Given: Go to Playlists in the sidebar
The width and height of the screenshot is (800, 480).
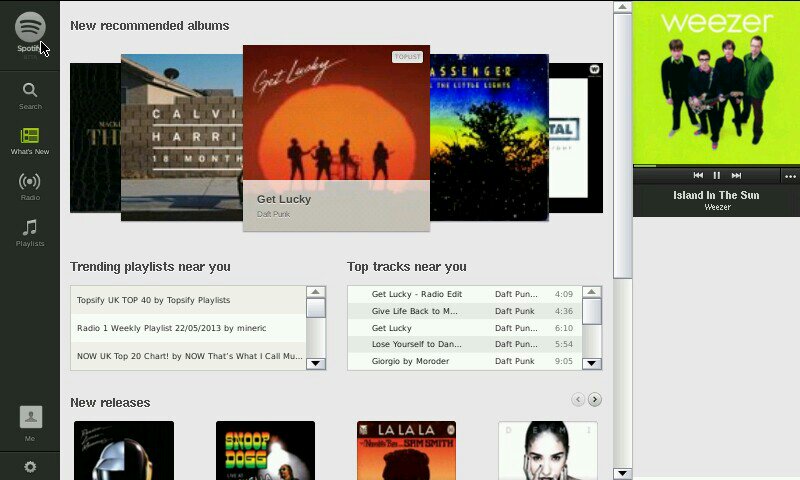Looking at the screenshot, I should click(30, 232).
